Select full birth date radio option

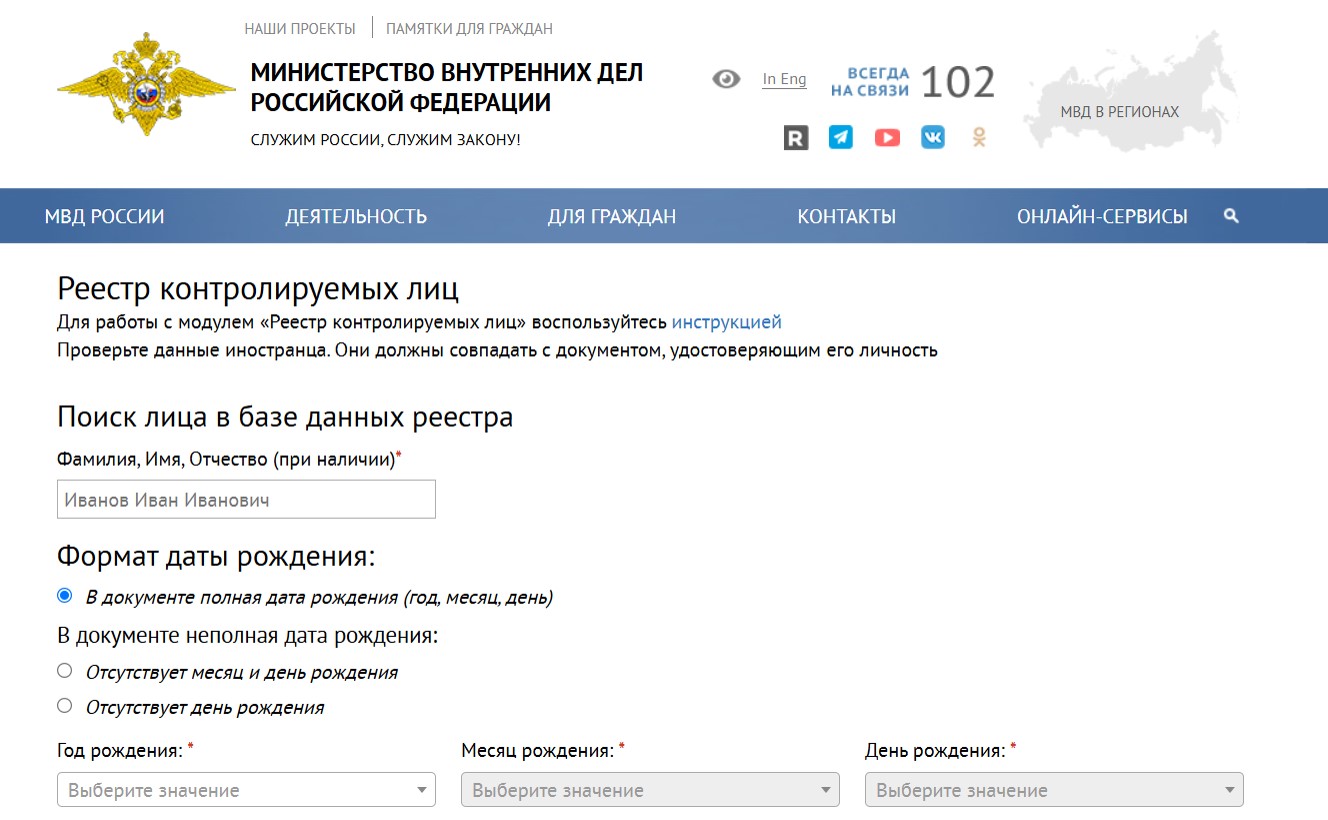pyautogui.click(x=65, y=596)
